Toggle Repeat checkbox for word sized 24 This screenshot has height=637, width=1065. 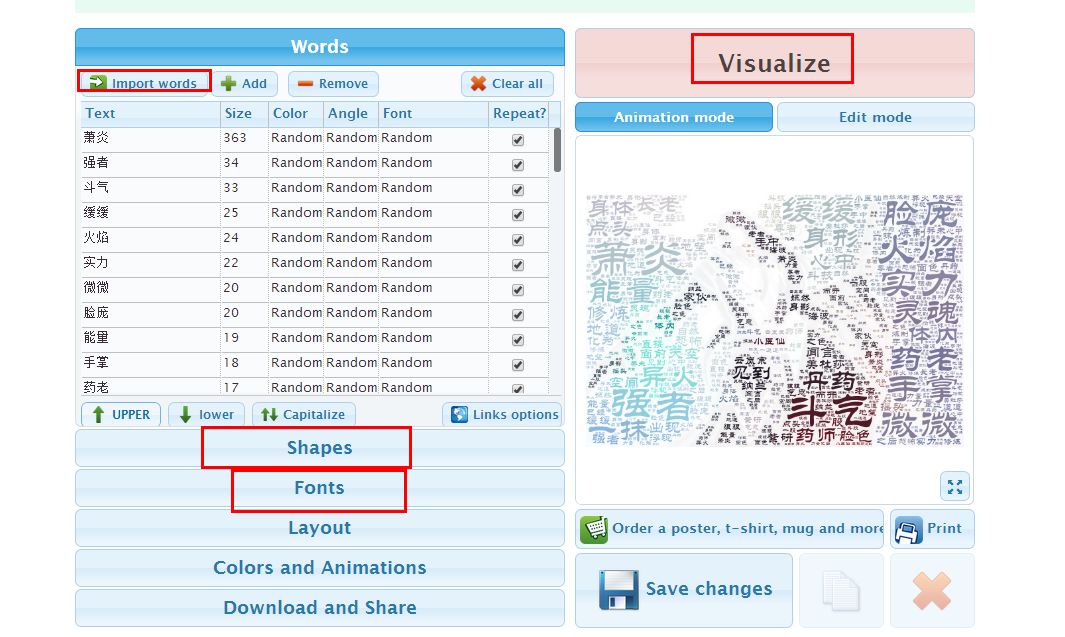[518, 240]
